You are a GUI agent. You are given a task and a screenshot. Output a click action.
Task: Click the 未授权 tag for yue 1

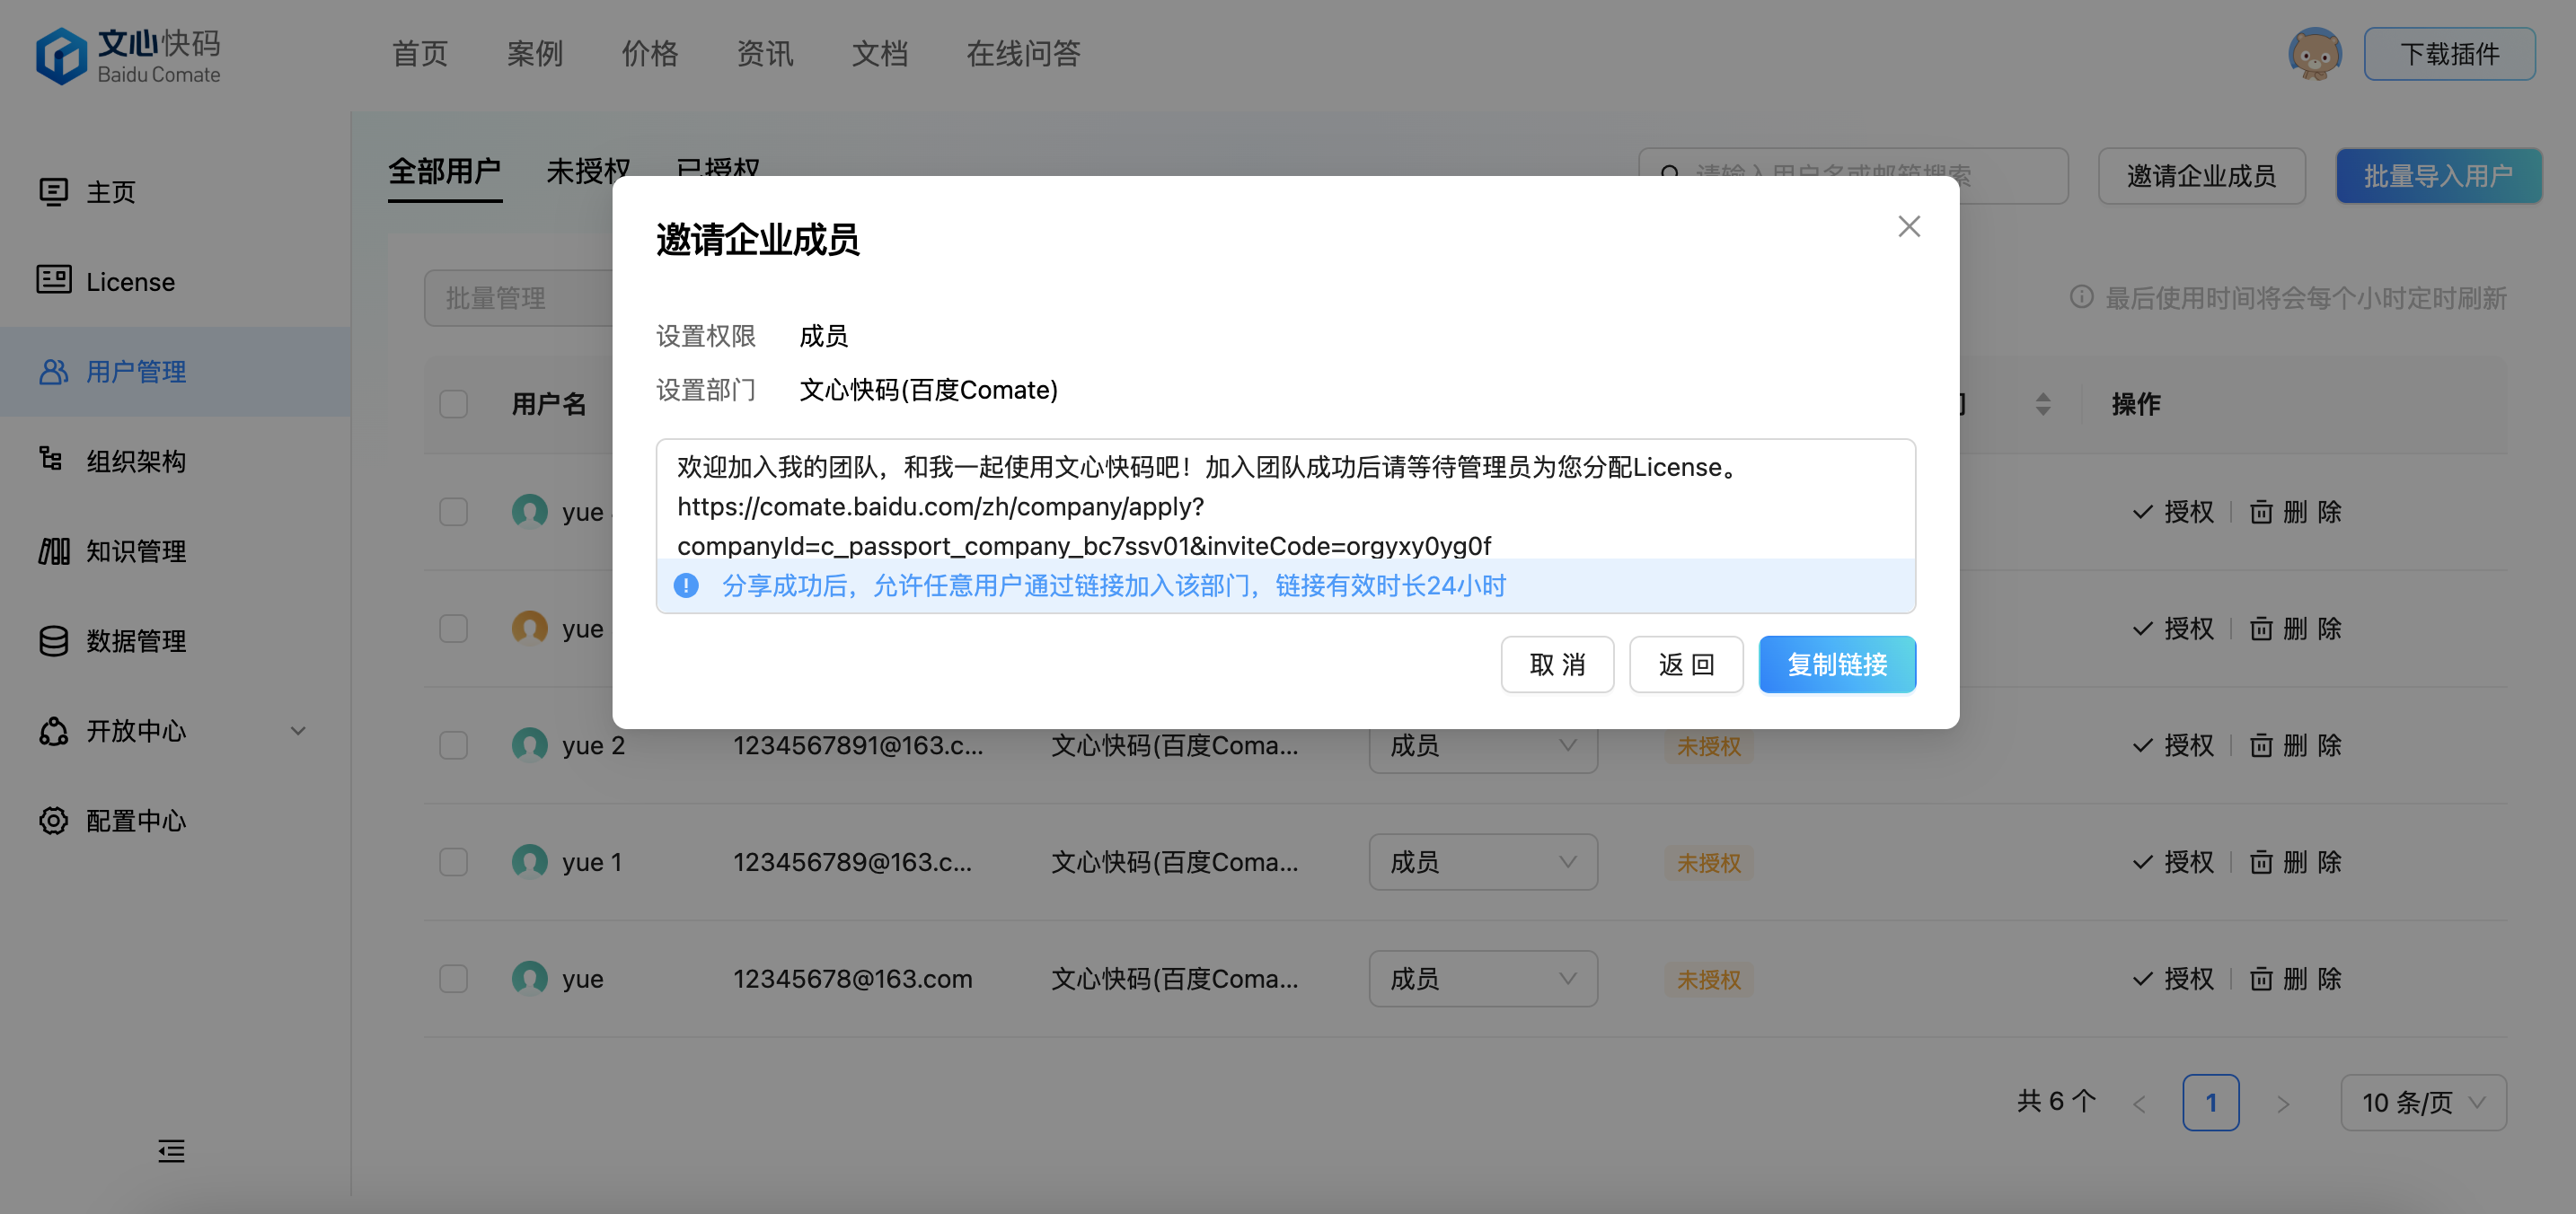[x=1708, y=863]
